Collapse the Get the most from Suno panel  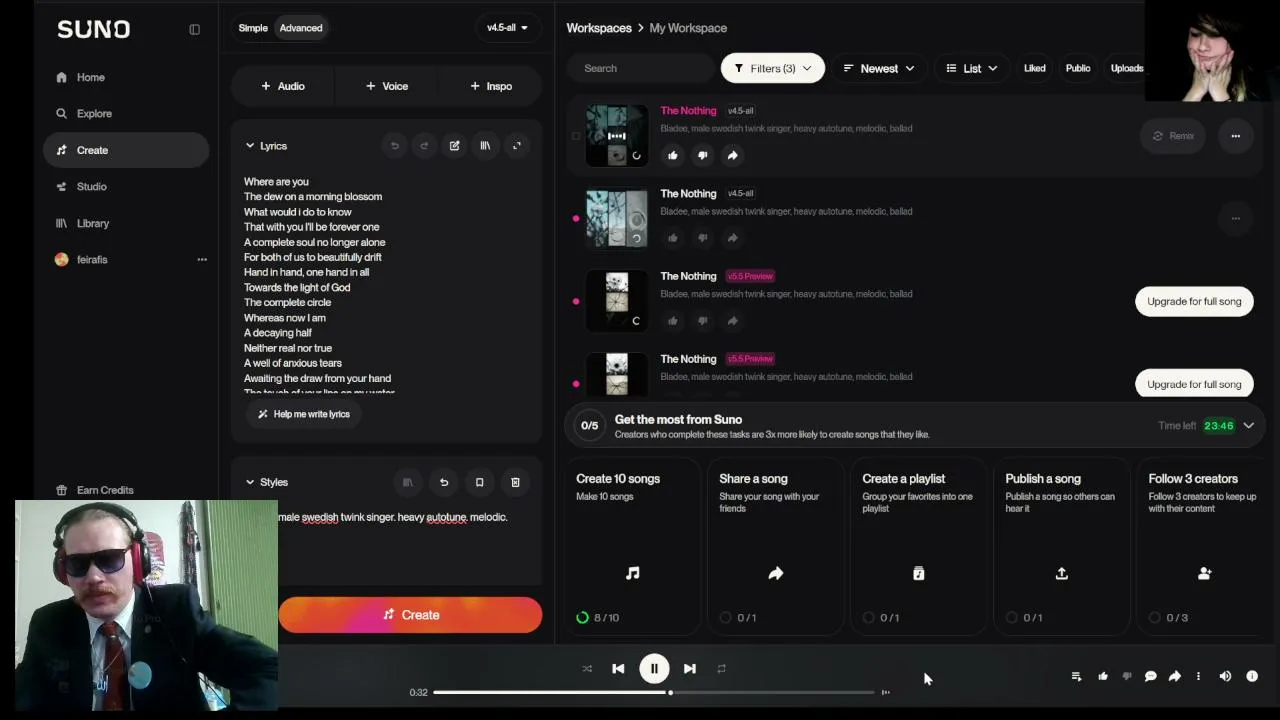pos(1249,426)
